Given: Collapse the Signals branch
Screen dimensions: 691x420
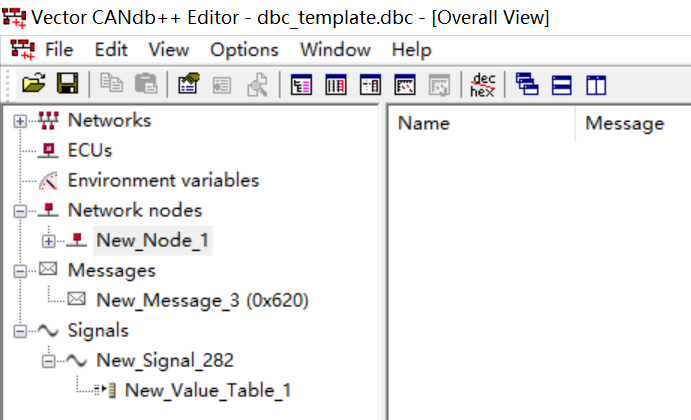Looking at the screenshot, I should point(20,331).
